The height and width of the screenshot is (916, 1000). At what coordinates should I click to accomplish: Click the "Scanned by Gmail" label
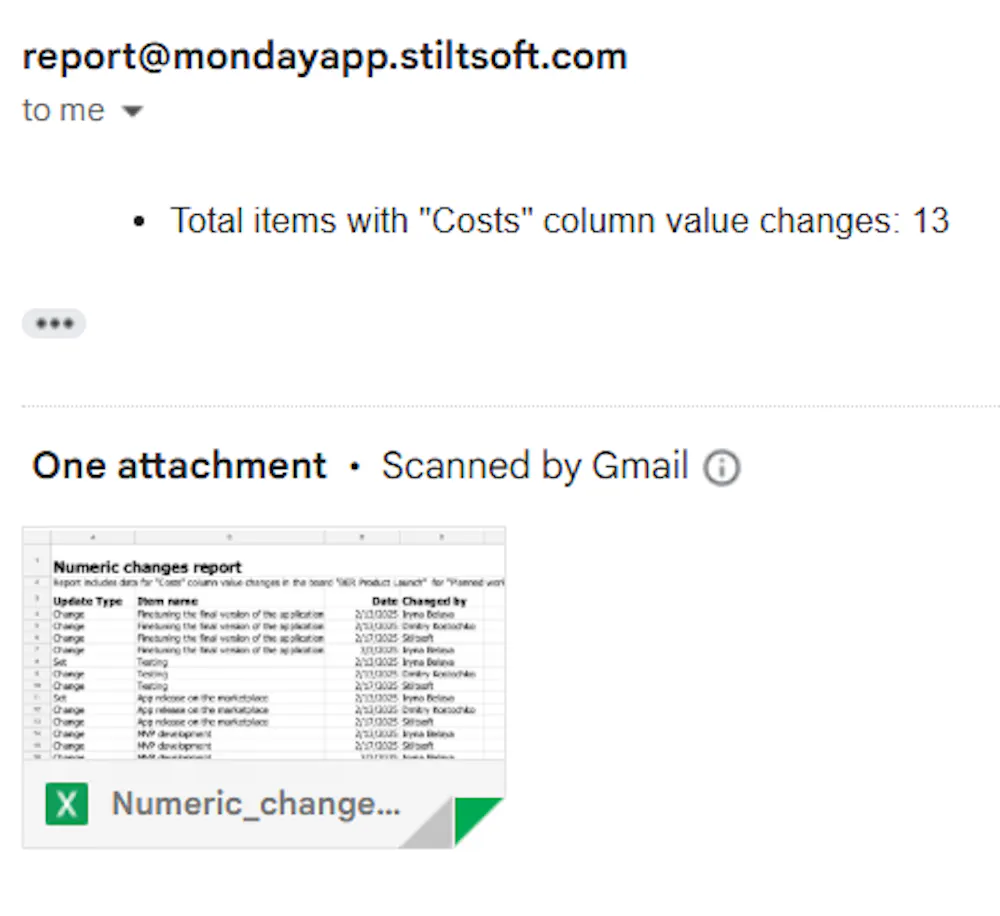pyautogui.click(x=535, y=466)
